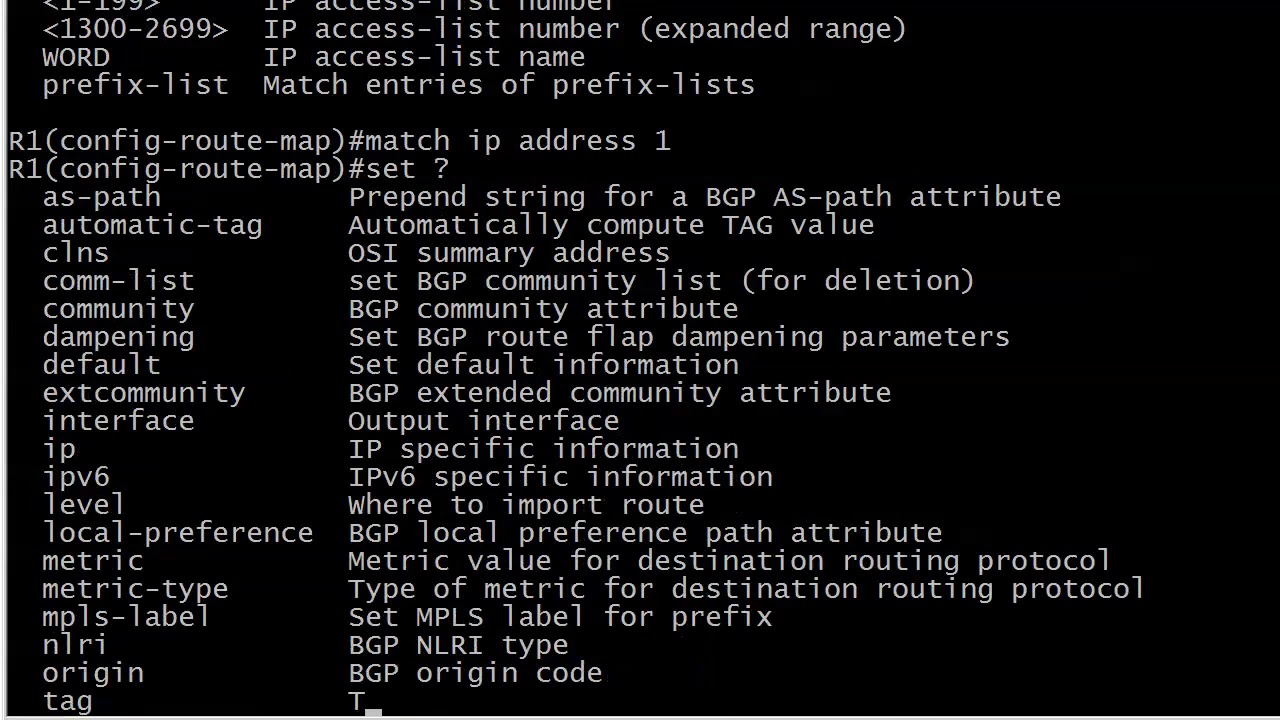Select 'BGP NLRI type' description

458,645
